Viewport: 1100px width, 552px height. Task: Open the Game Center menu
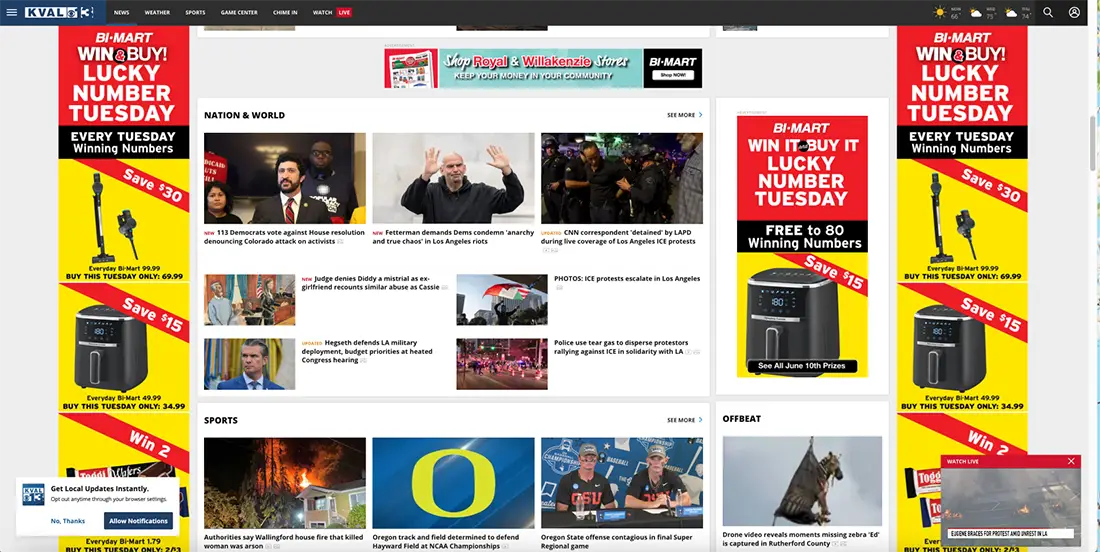[239, 13]
